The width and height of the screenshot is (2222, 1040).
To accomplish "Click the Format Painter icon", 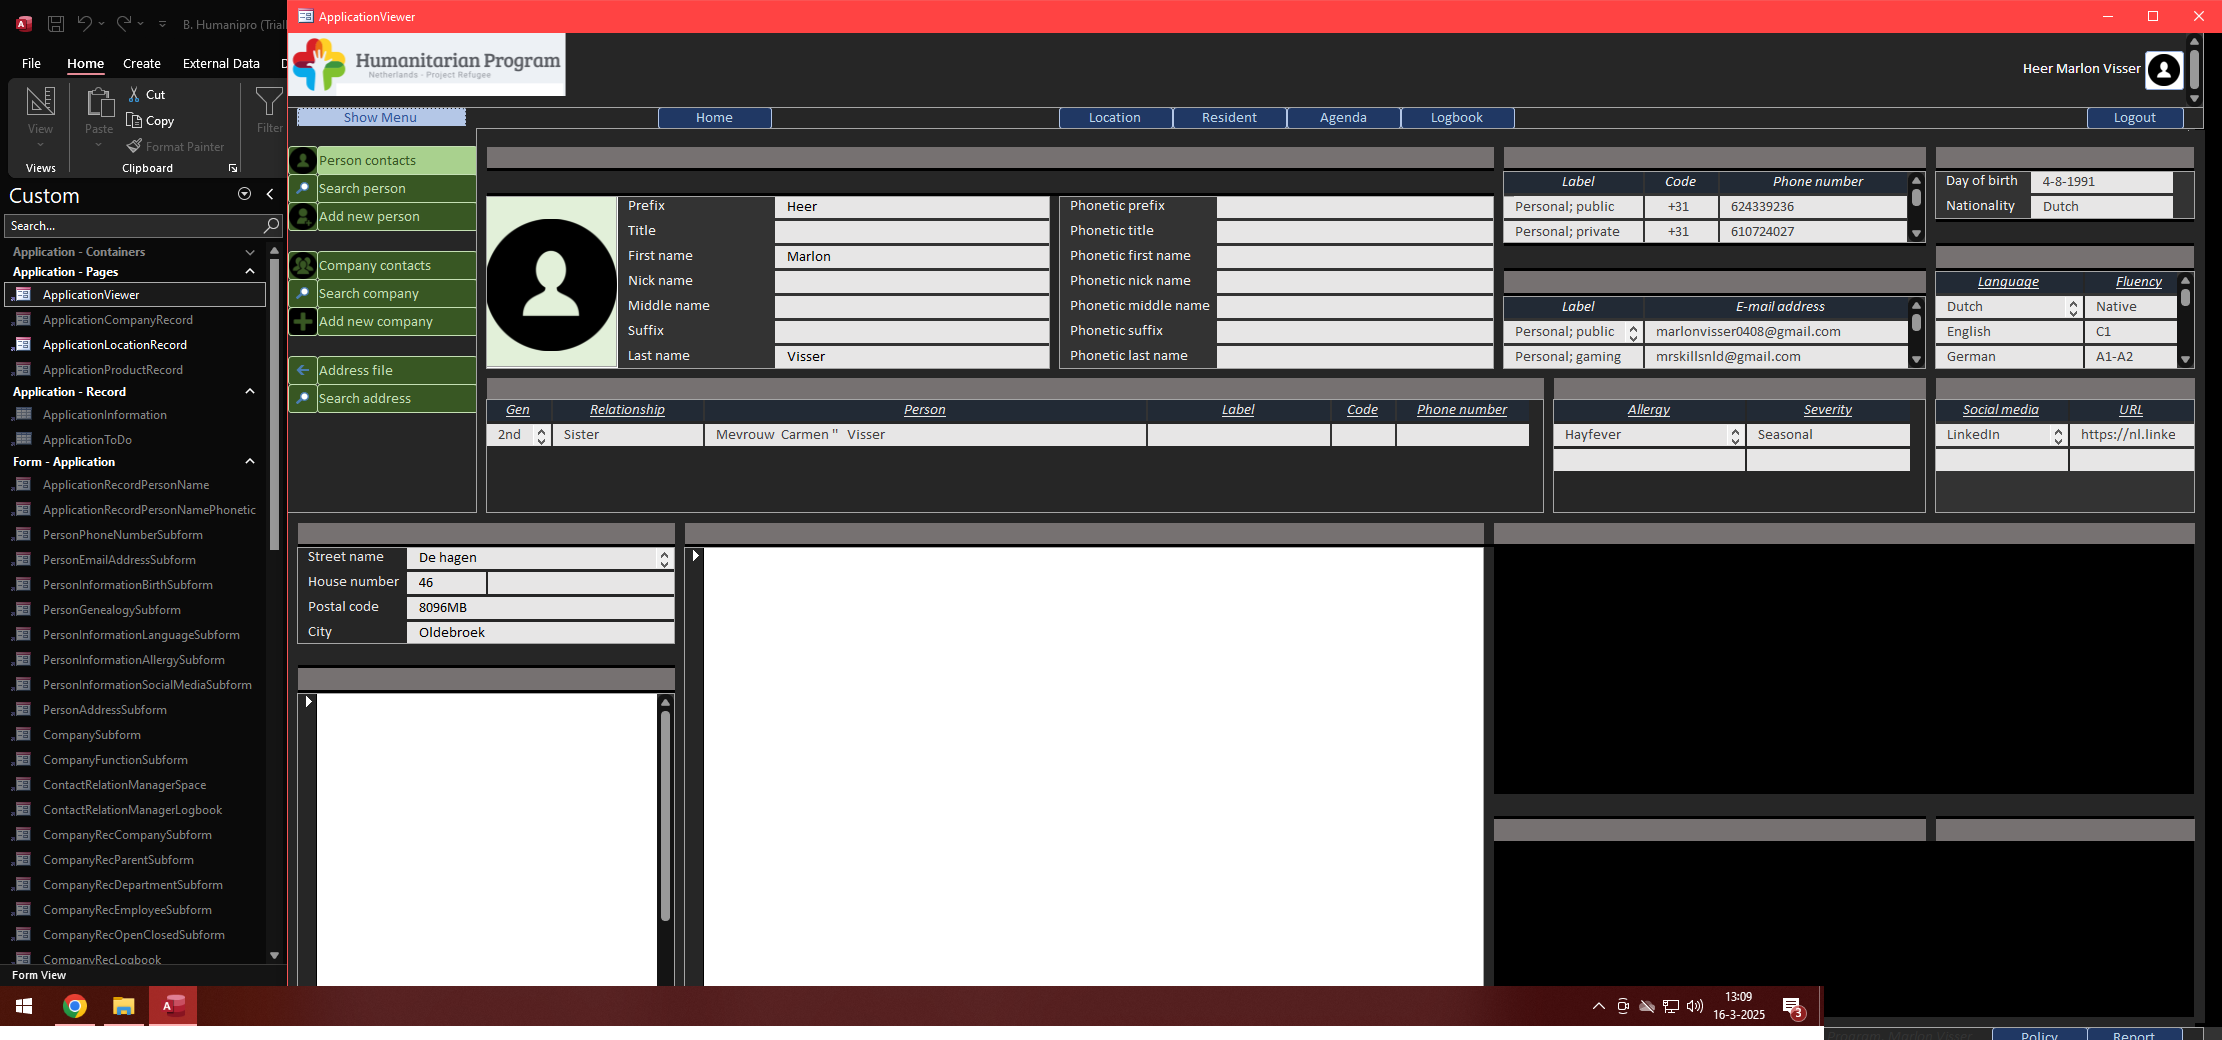I will click(x=134, y=146).
